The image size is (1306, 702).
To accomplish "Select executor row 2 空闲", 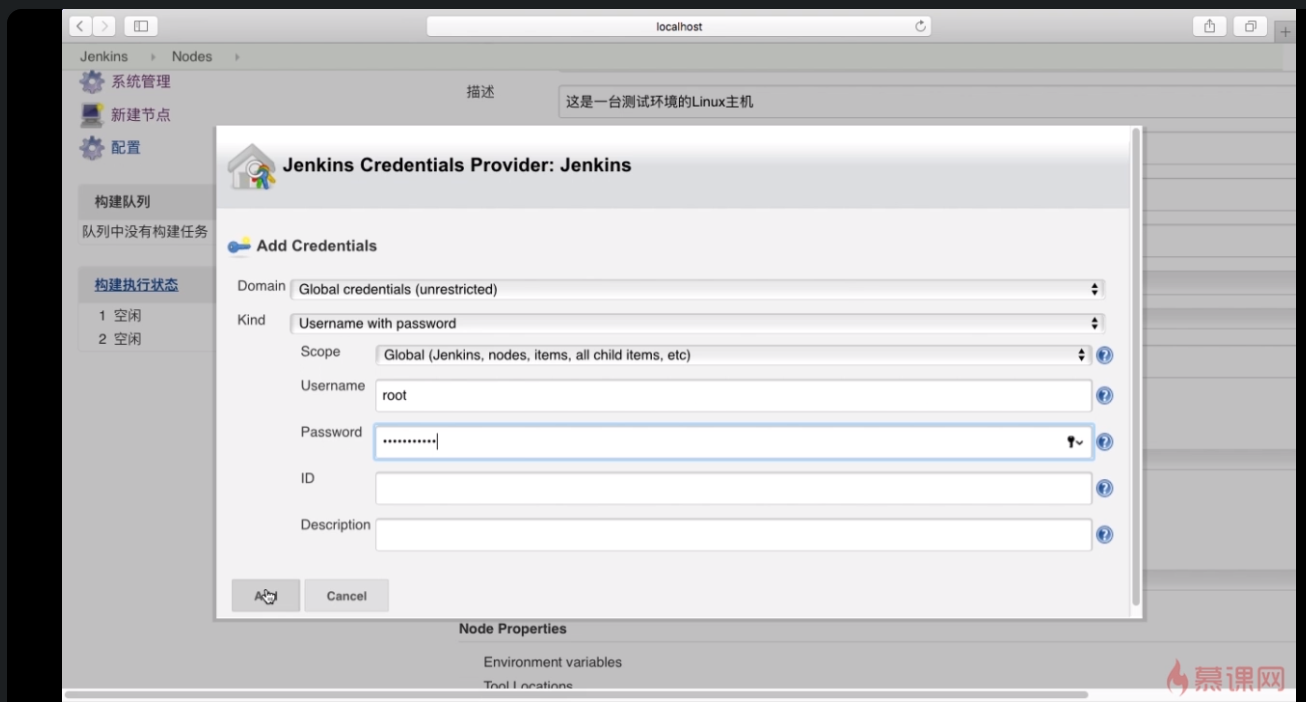I will point(120,340).
